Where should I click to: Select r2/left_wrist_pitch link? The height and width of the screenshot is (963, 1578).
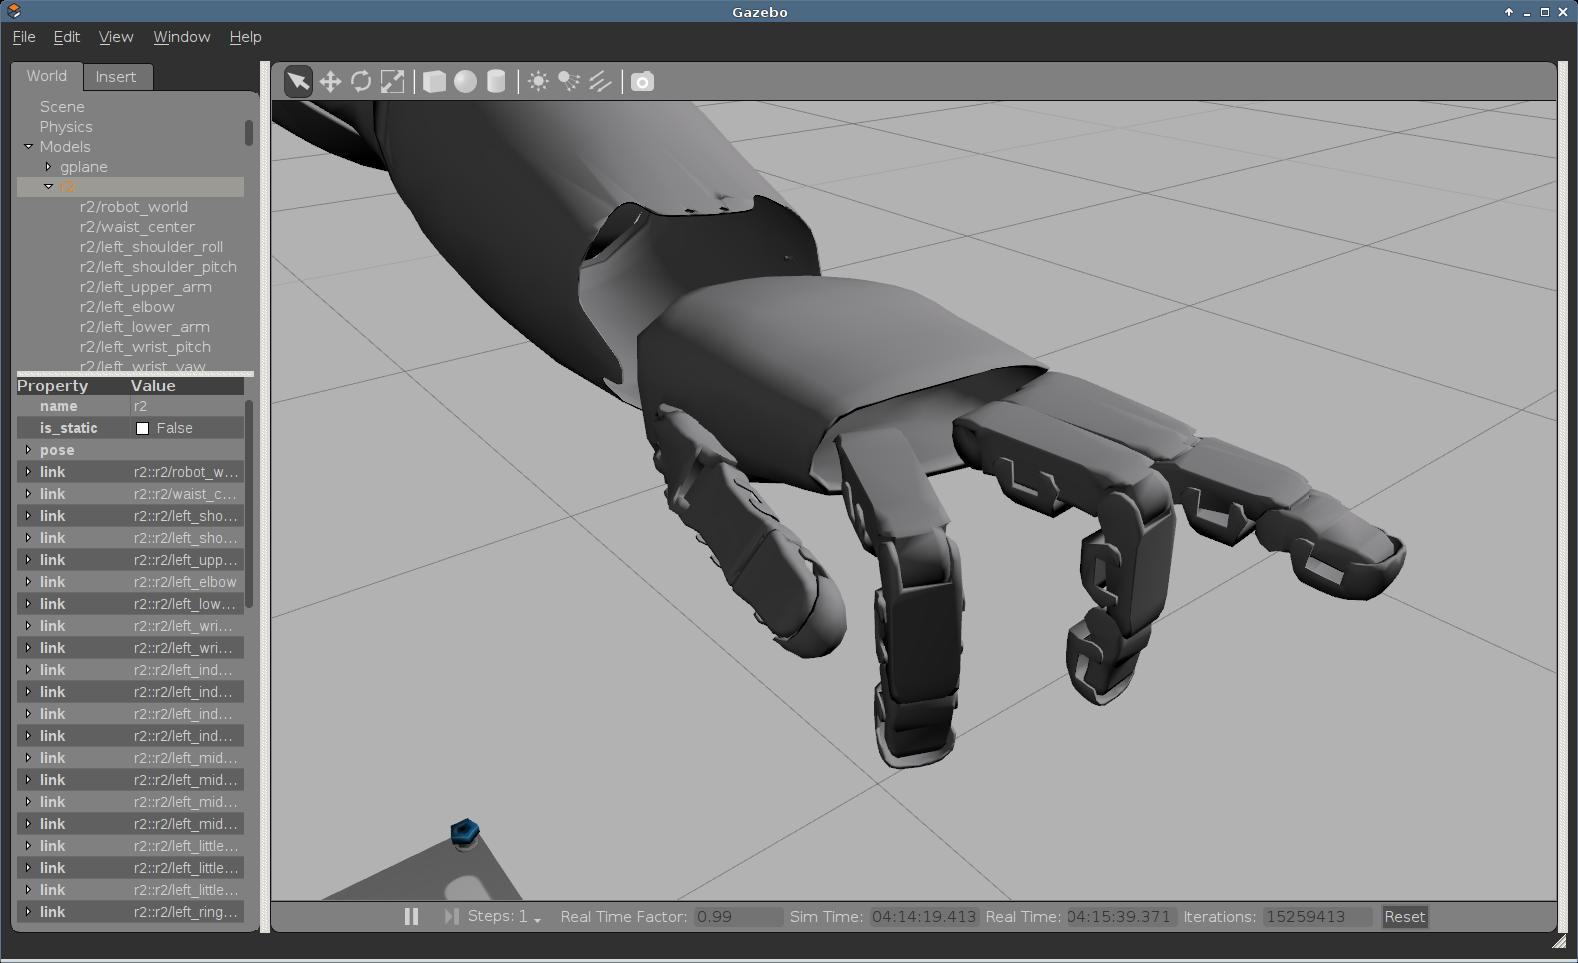[x=145, y=347]
